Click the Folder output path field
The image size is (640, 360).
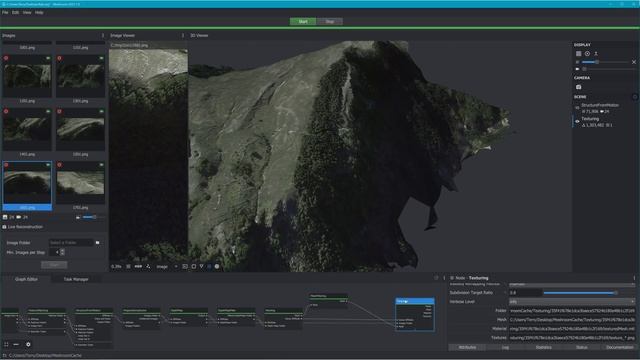(x=572, y=311)
